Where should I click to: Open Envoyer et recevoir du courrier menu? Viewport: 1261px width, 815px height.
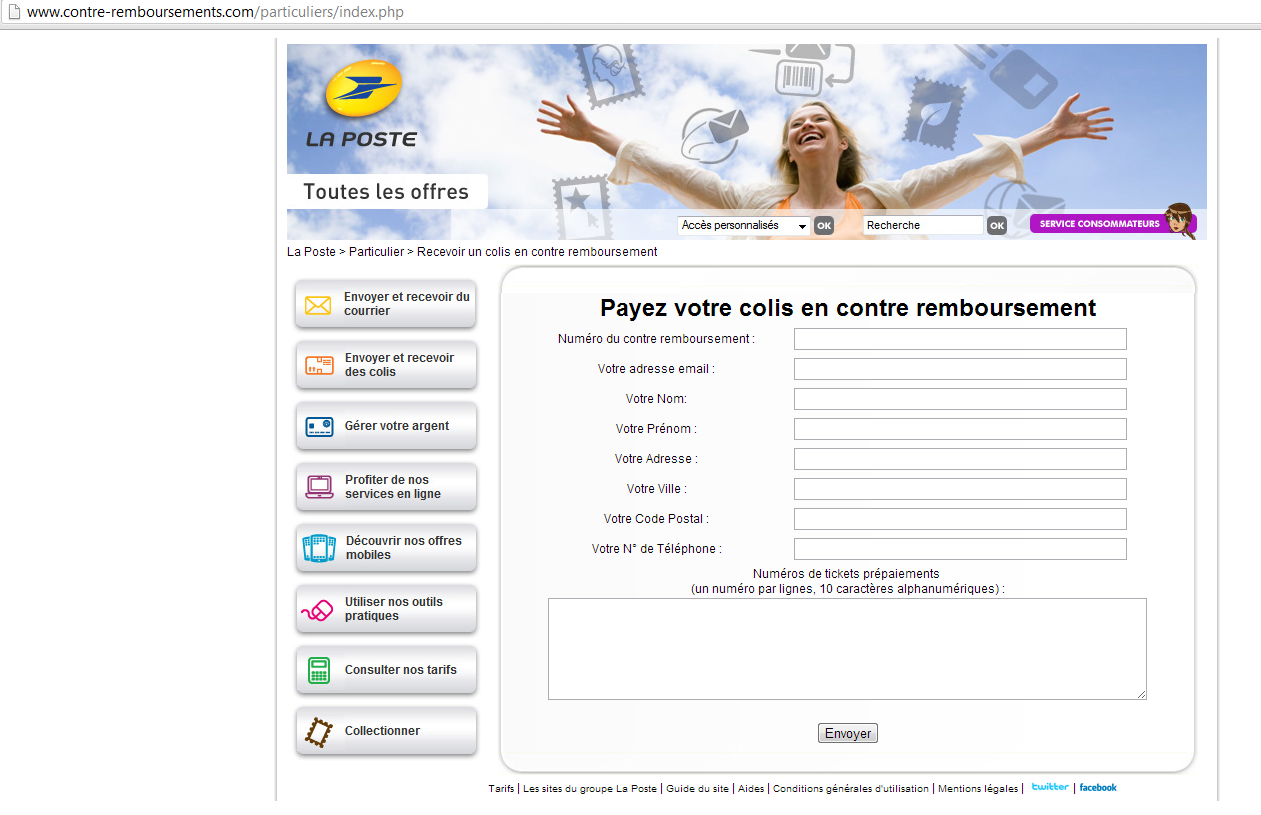coord(386,304)
